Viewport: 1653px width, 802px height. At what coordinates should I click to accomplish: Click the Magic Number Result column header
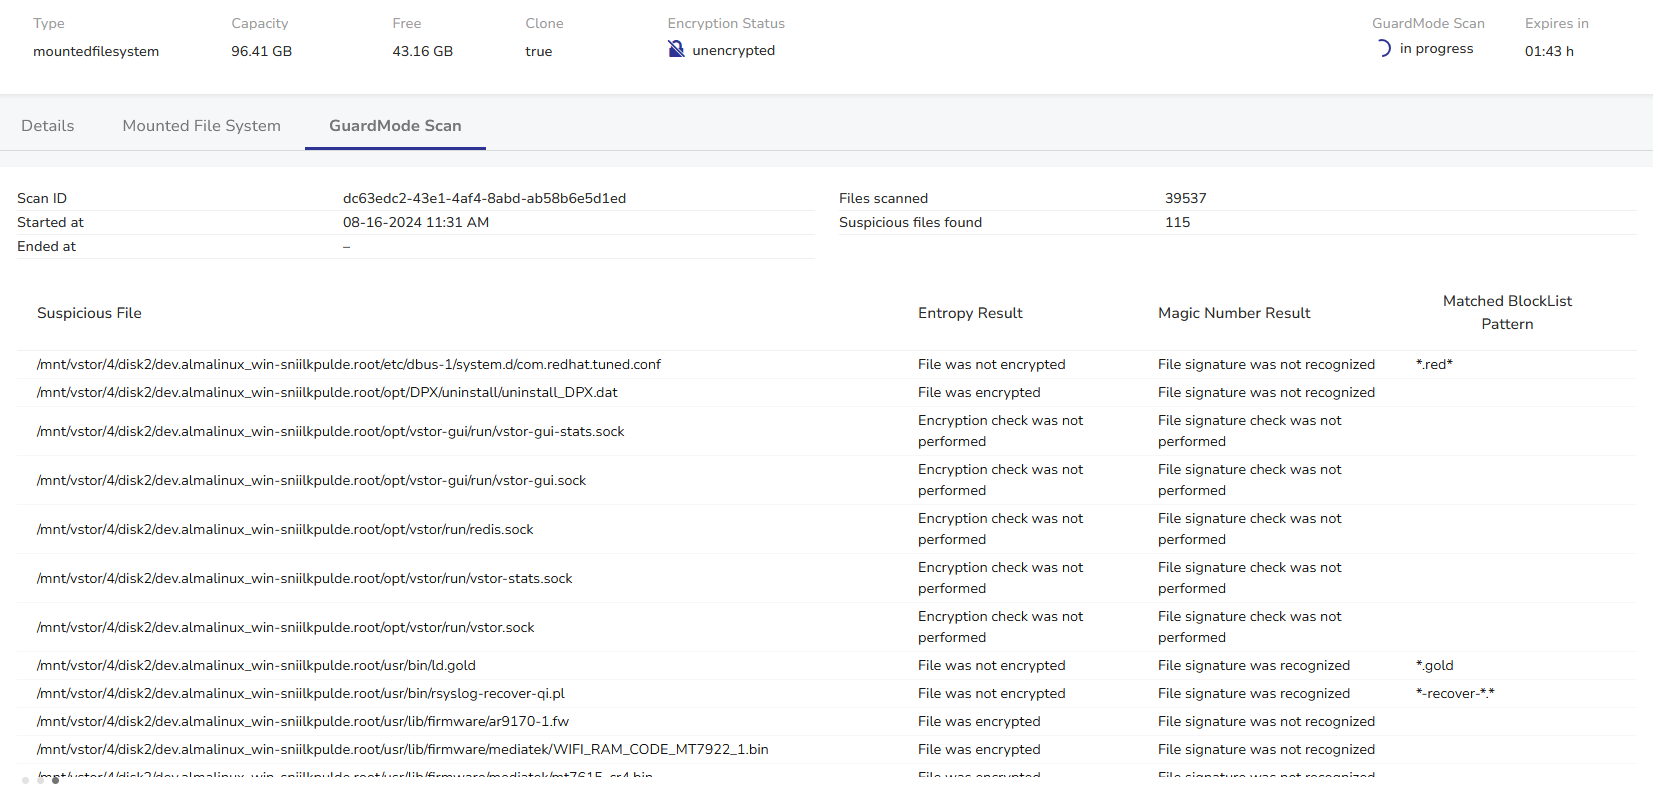[x=1233, y=313]
